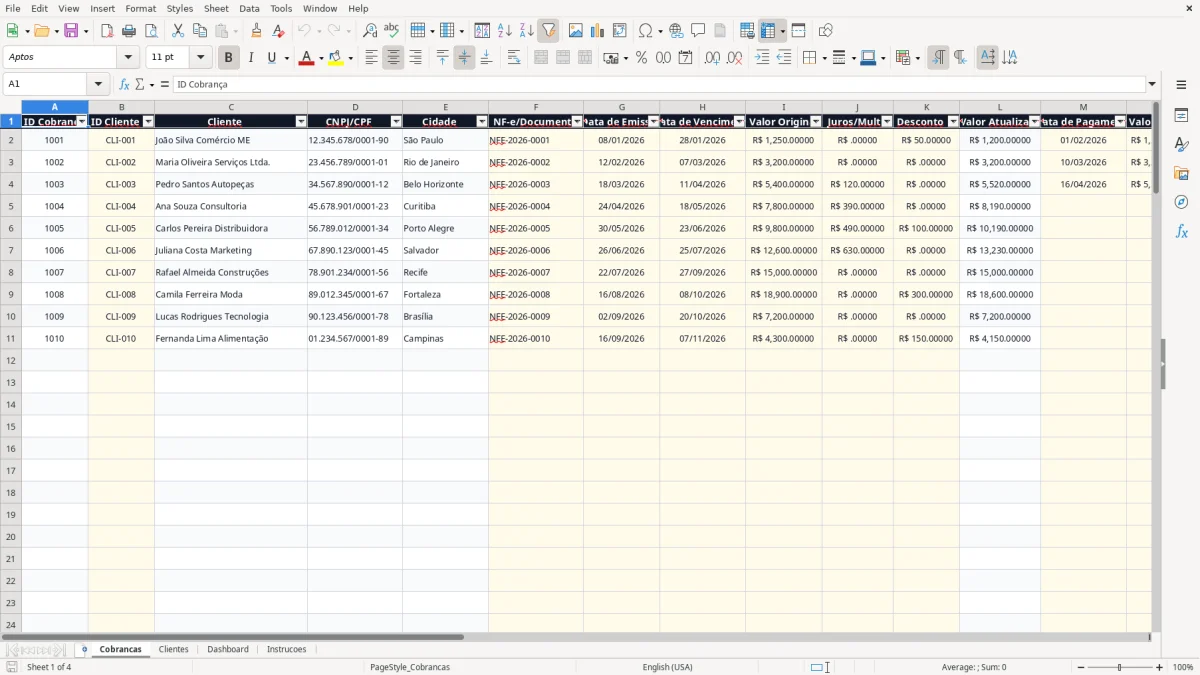Open sidebar Navigator compass icon
The image size is (1200, 675).
(1181, 202)
